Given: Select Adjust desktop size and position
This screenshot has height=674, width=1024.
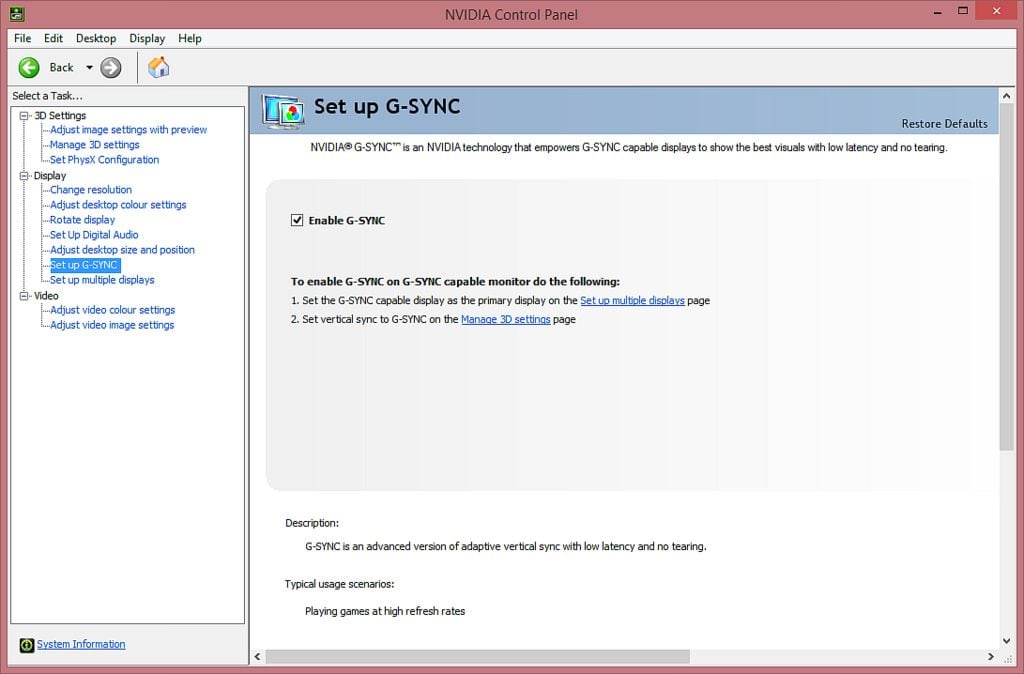Looking at the screenshot, I should pyautogui.click(x=122, y=250).
